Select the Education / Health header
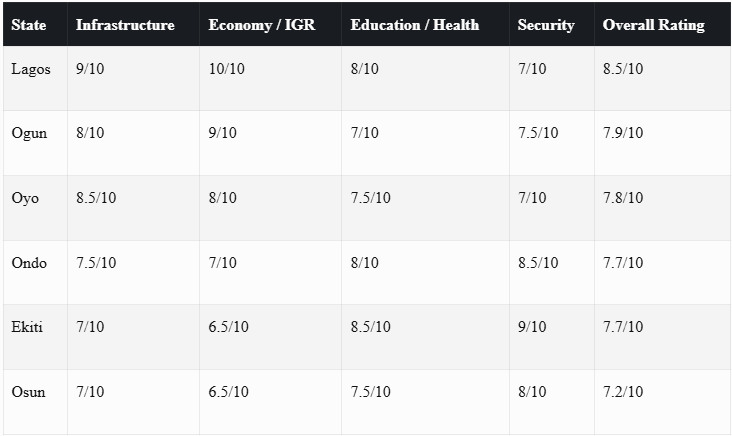The image size is (732, 436). (x=415, y=25)
